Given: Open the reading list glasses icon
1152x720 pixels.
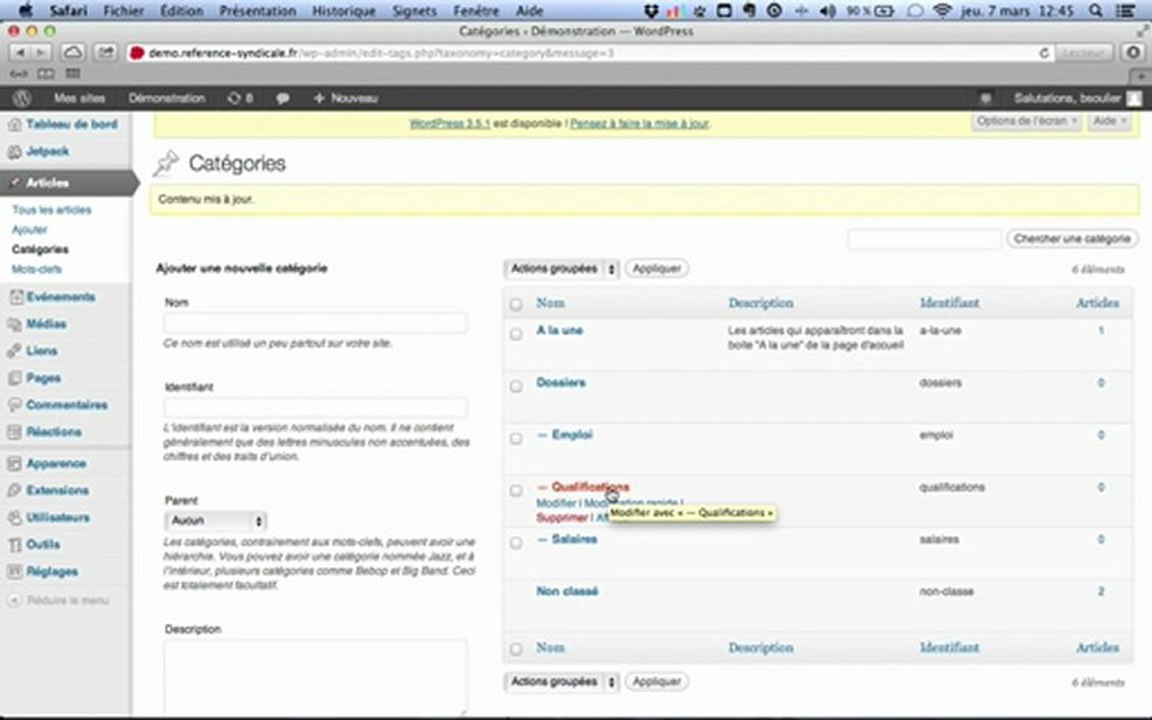Looking at the screenshot, I should coord(19,73).
